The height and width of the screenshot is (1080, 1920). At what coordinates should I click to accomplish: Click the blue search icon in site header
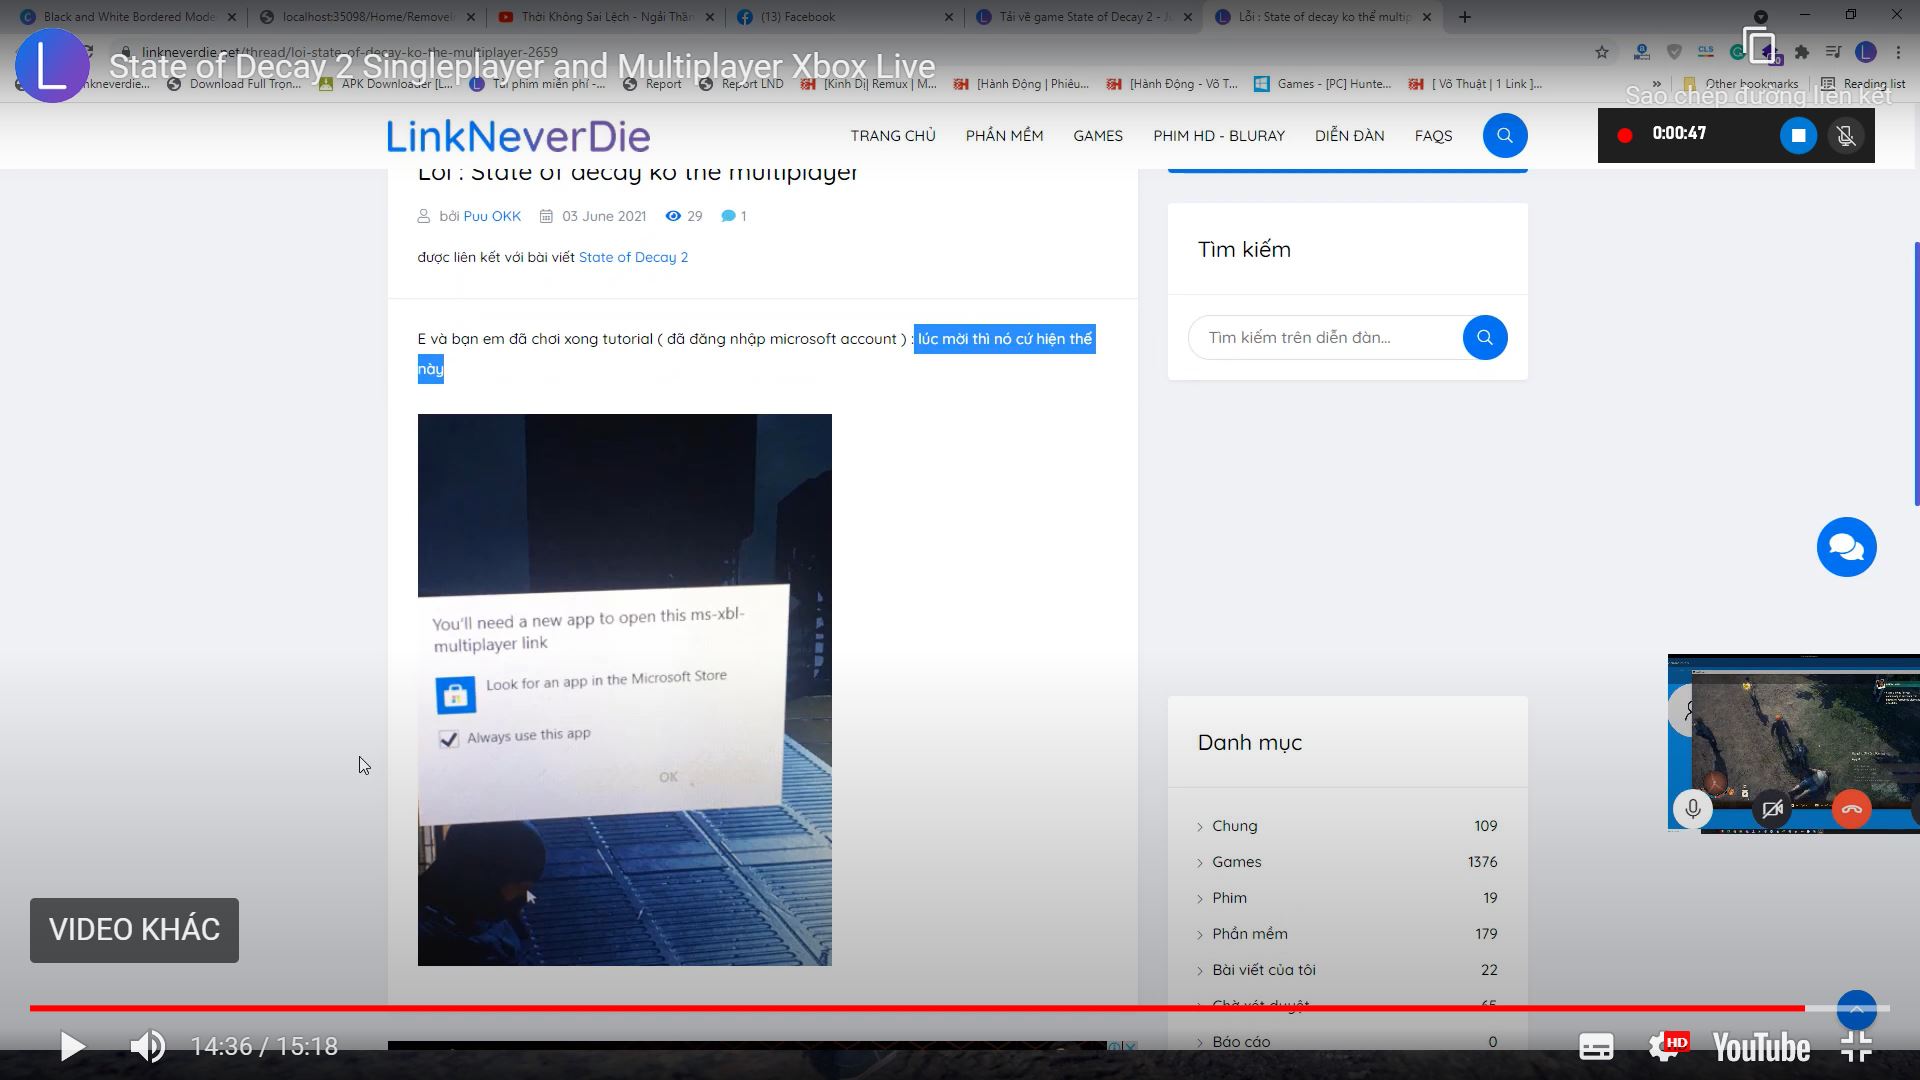pyautogui.click(x=1504, y=136)
